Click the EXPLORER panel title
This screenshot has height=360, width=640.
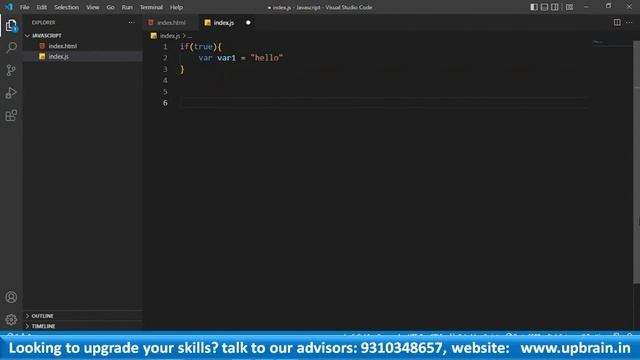[43, 22]
